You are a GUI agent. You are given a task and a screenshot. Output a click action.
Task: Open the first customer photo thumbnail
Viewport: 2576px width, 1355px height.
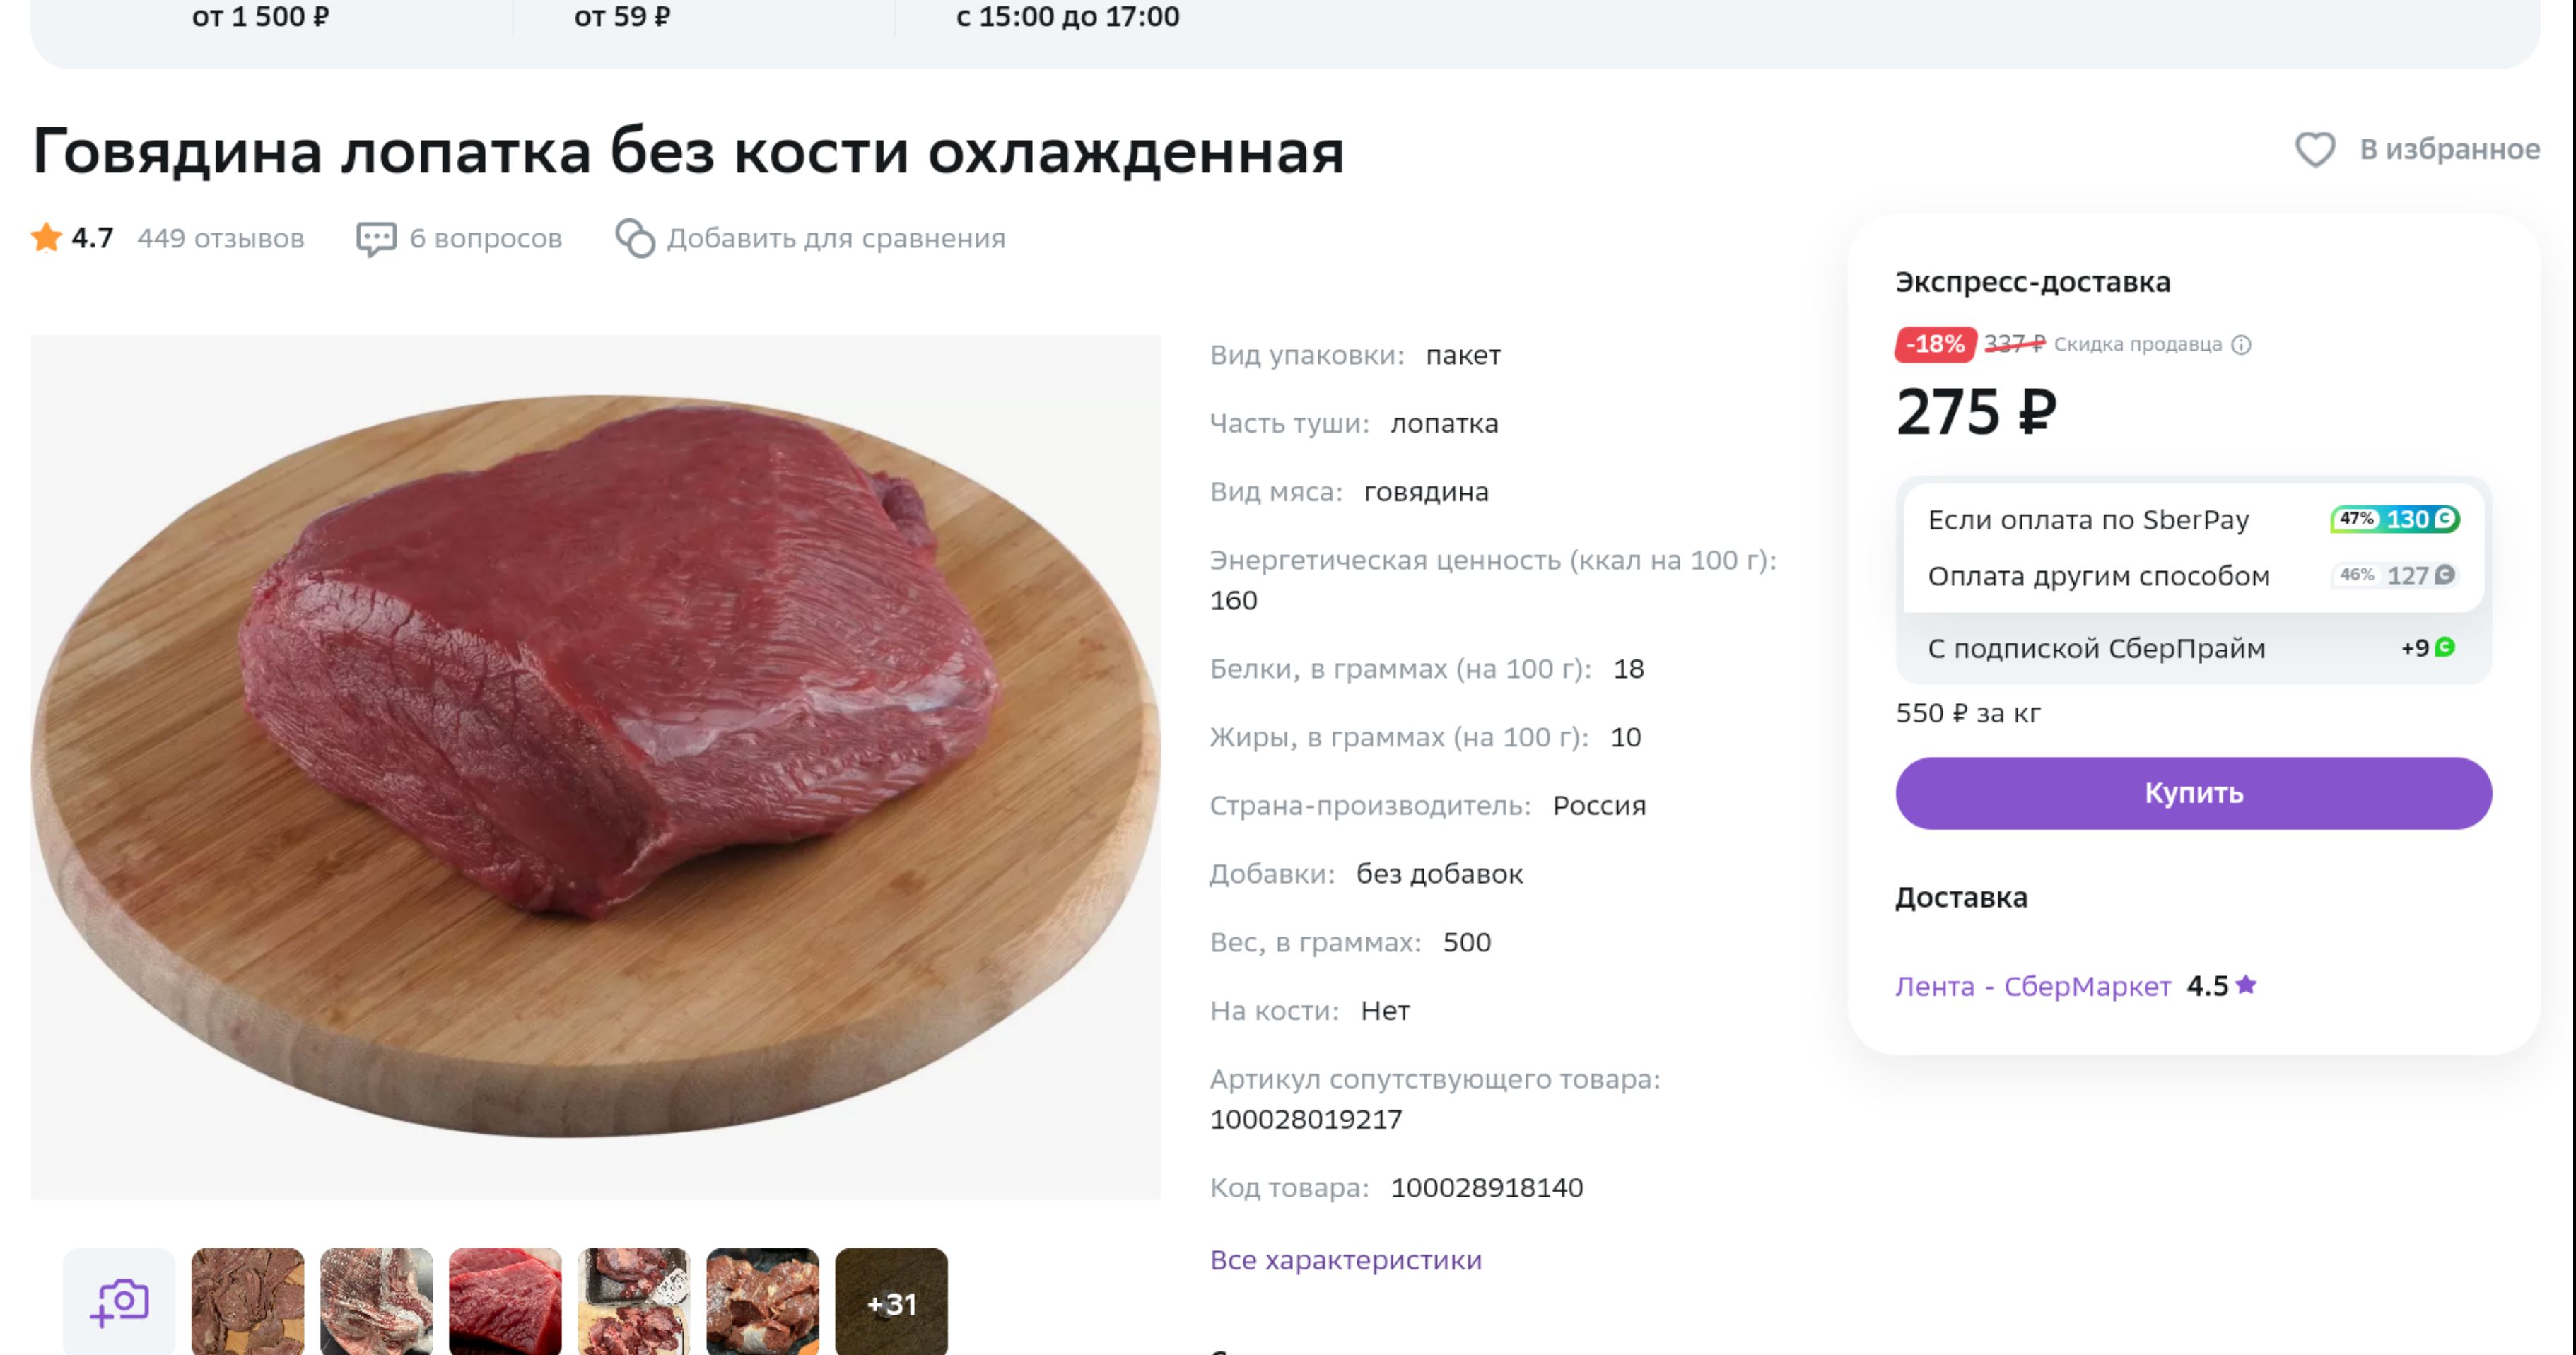click(248, 1301)
